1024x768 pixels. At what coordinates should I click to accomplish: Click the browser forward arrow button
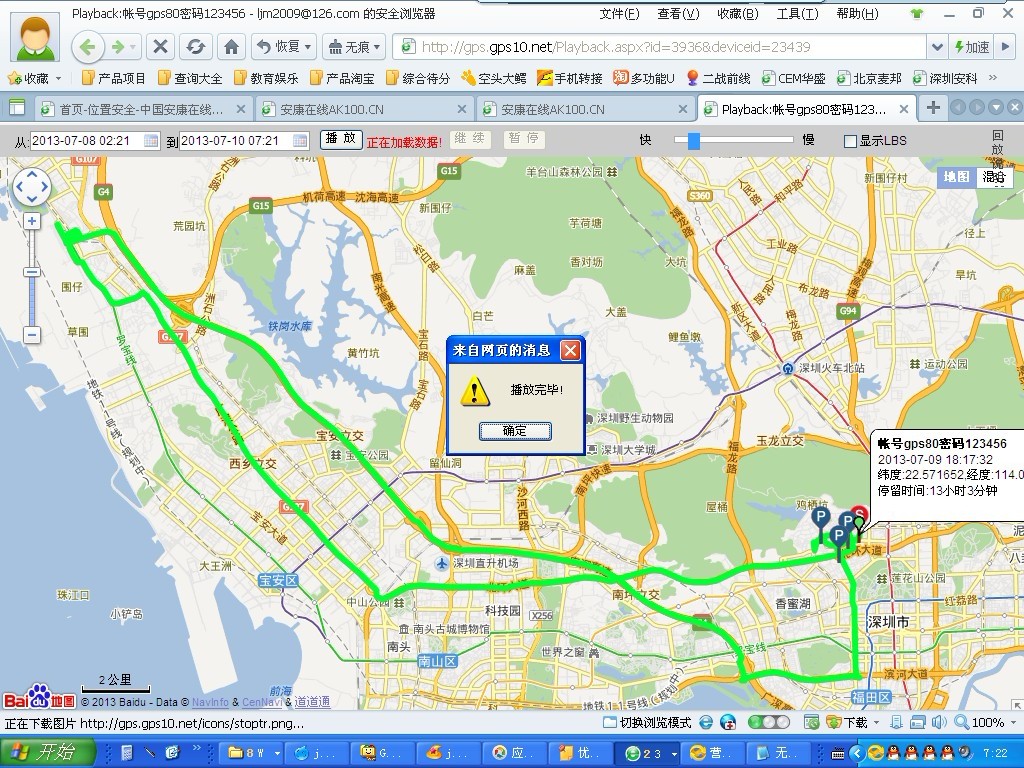118,47
